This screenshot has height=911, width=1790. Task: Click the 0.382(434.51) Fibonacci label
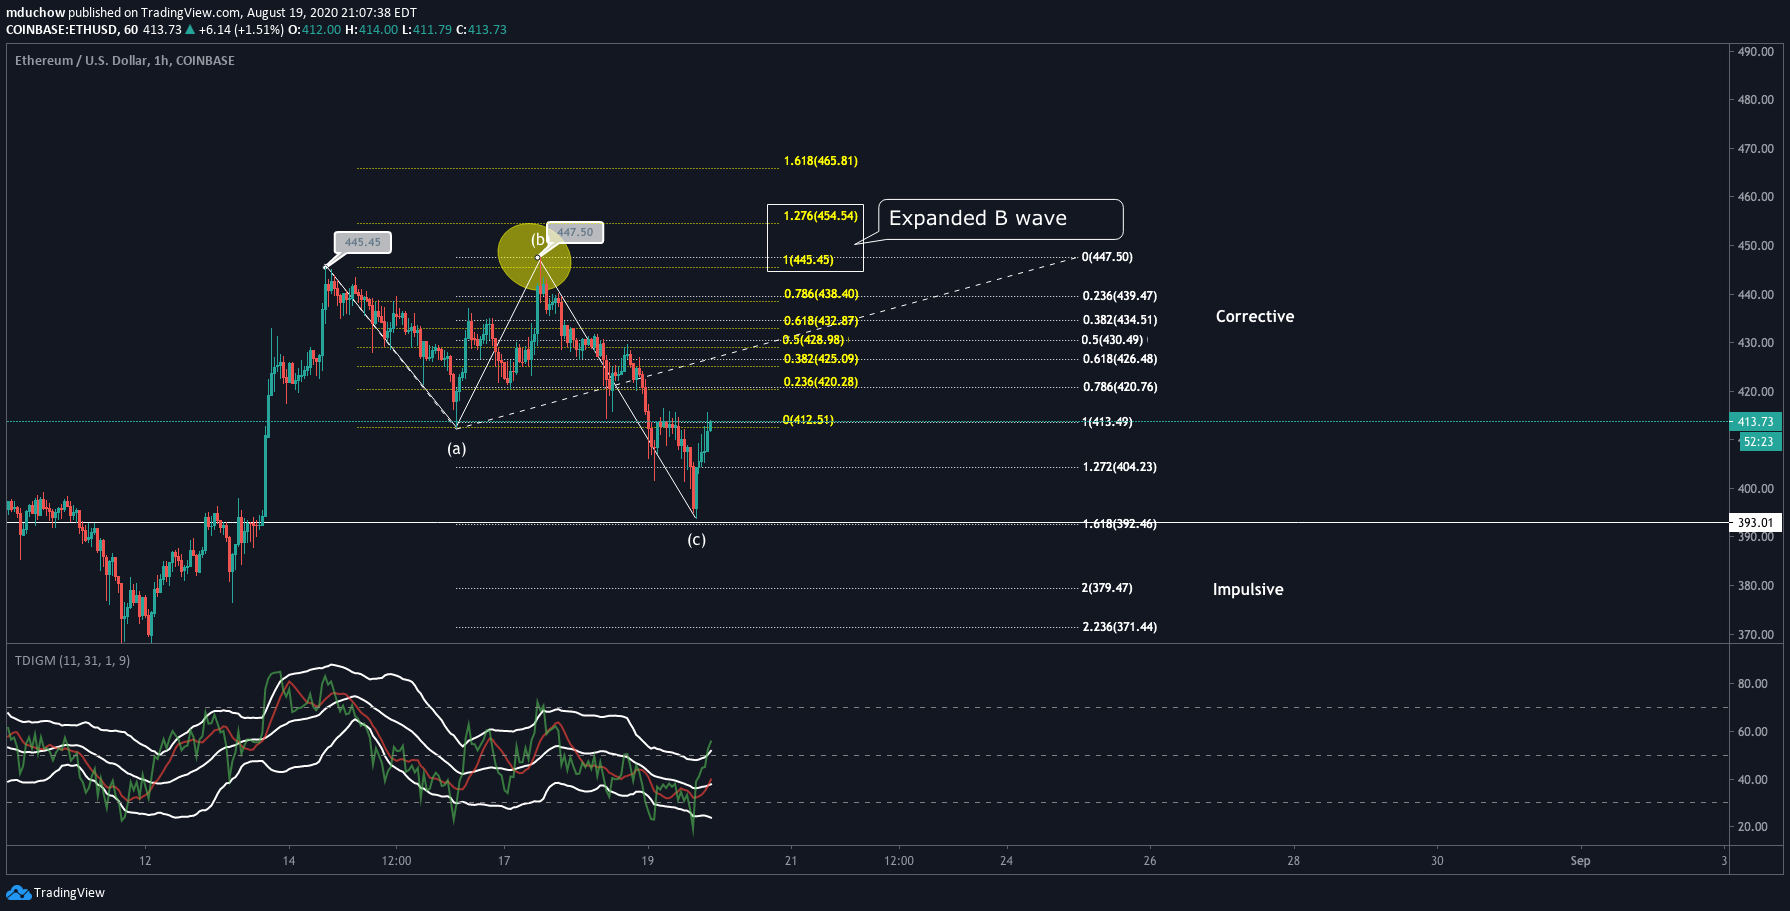(x=1120, y=320)
